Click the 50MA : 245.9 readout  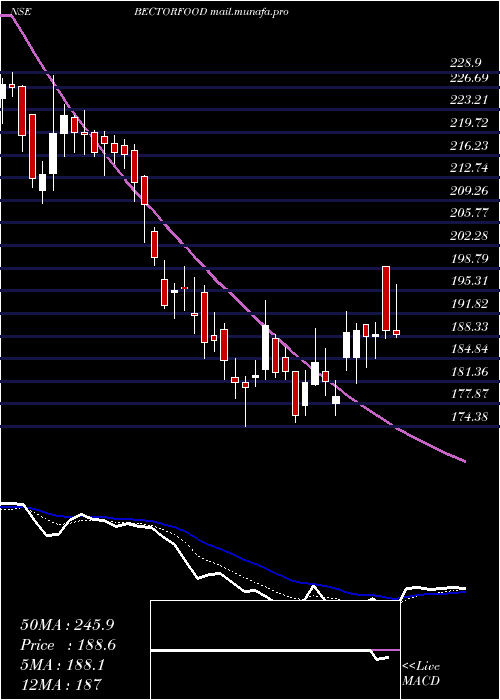65,625
